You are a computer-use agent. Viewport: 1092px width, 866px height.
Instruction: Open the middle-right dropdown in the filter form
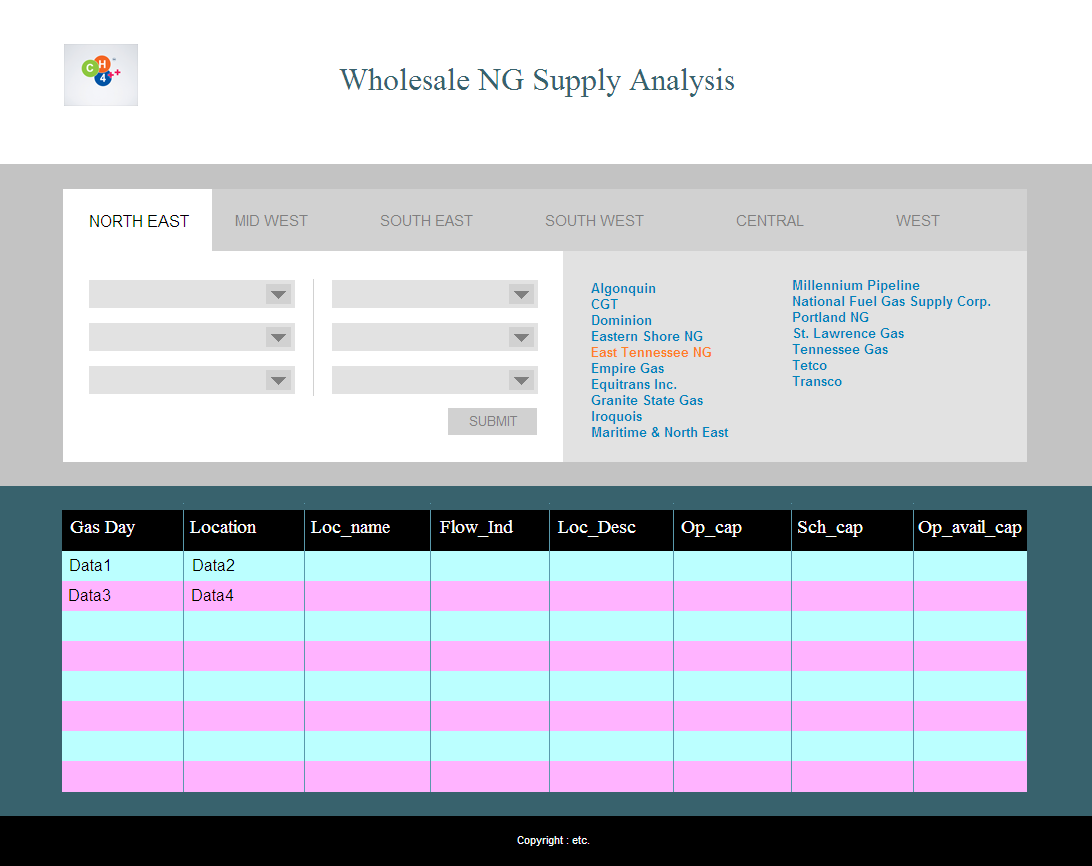[434, 337]
